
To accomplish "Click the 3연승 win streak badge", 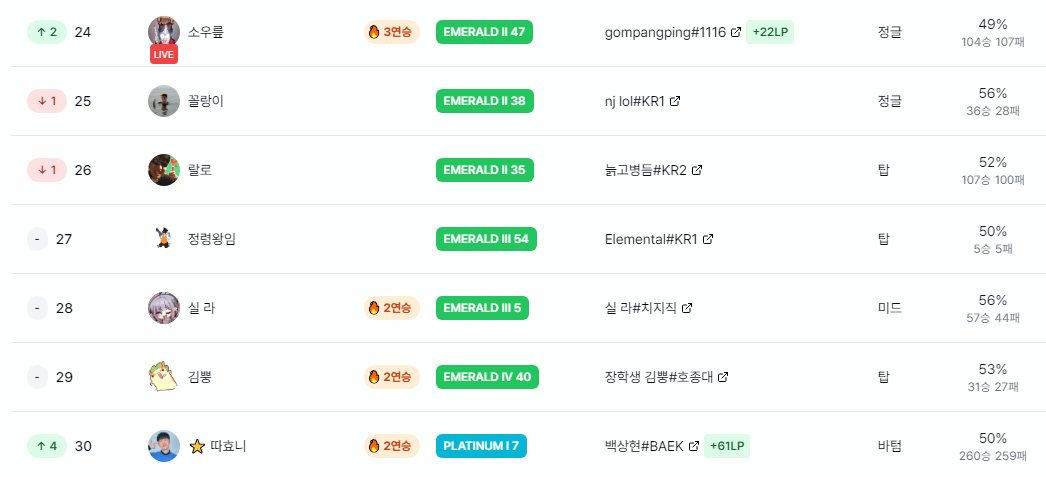I will 391,32.
